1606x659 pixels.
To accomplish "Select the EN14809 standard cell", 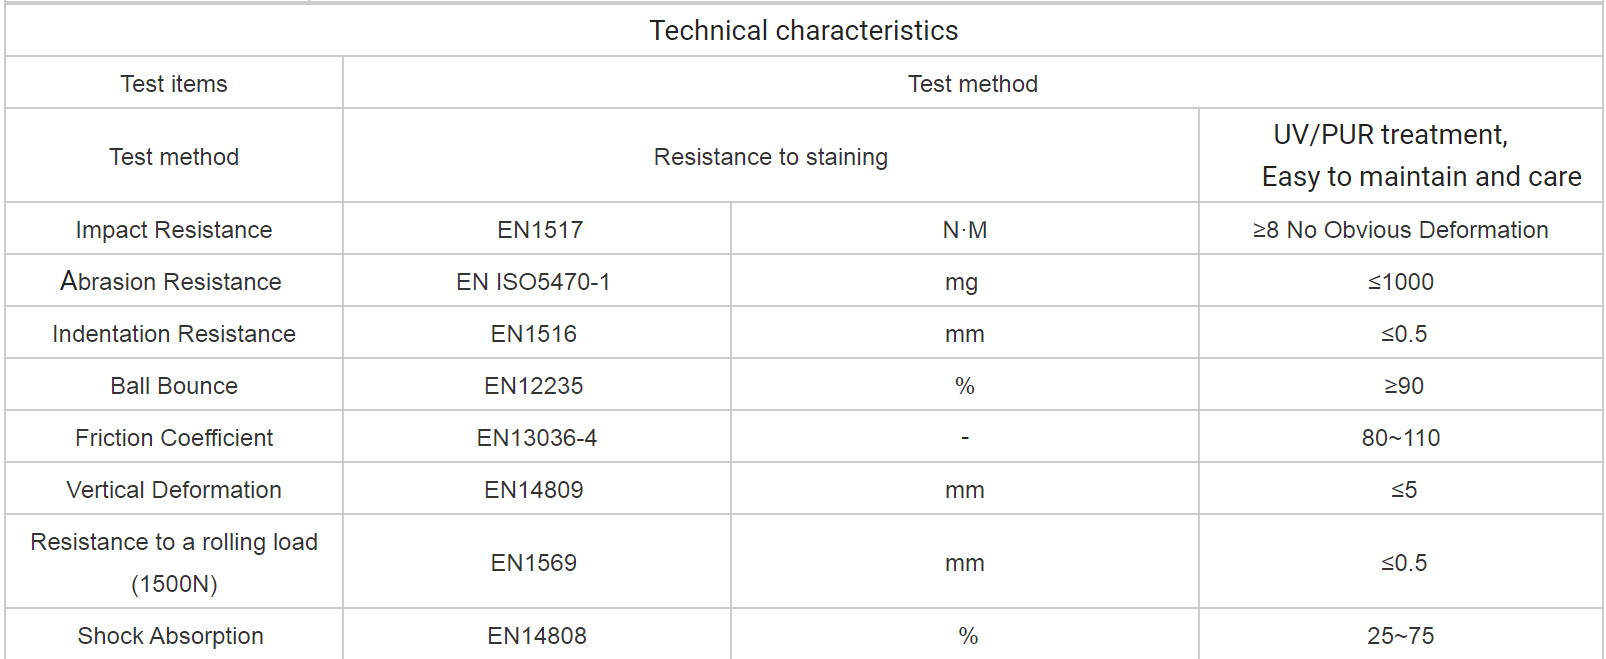I will [533, 490].
